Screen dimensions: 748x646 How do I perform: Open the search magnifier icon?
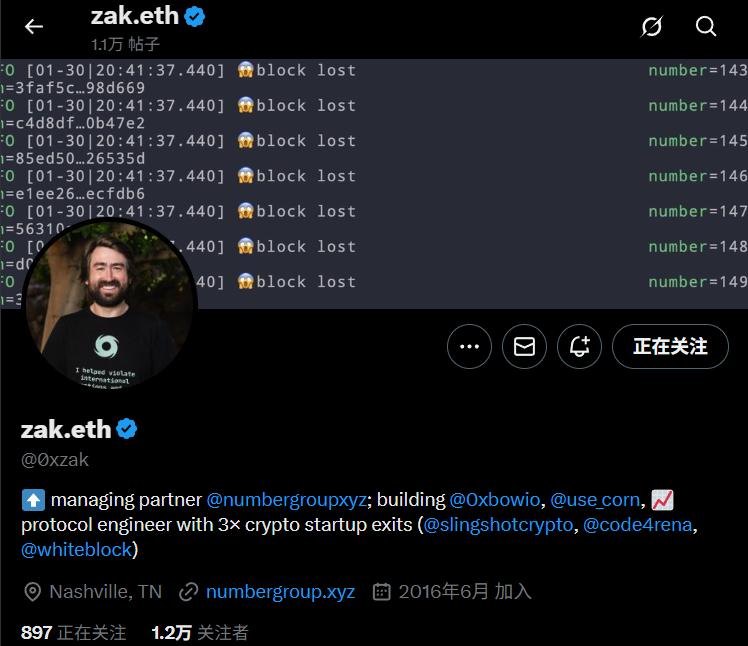[x=706, y=26]
